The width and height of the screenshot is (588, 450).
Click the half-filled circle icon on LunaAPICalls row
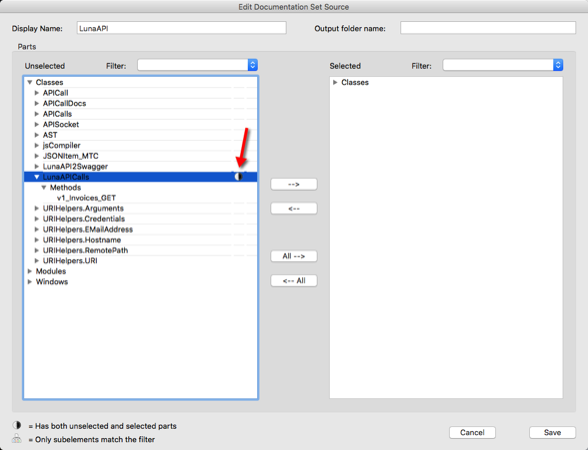click(238, 177)
